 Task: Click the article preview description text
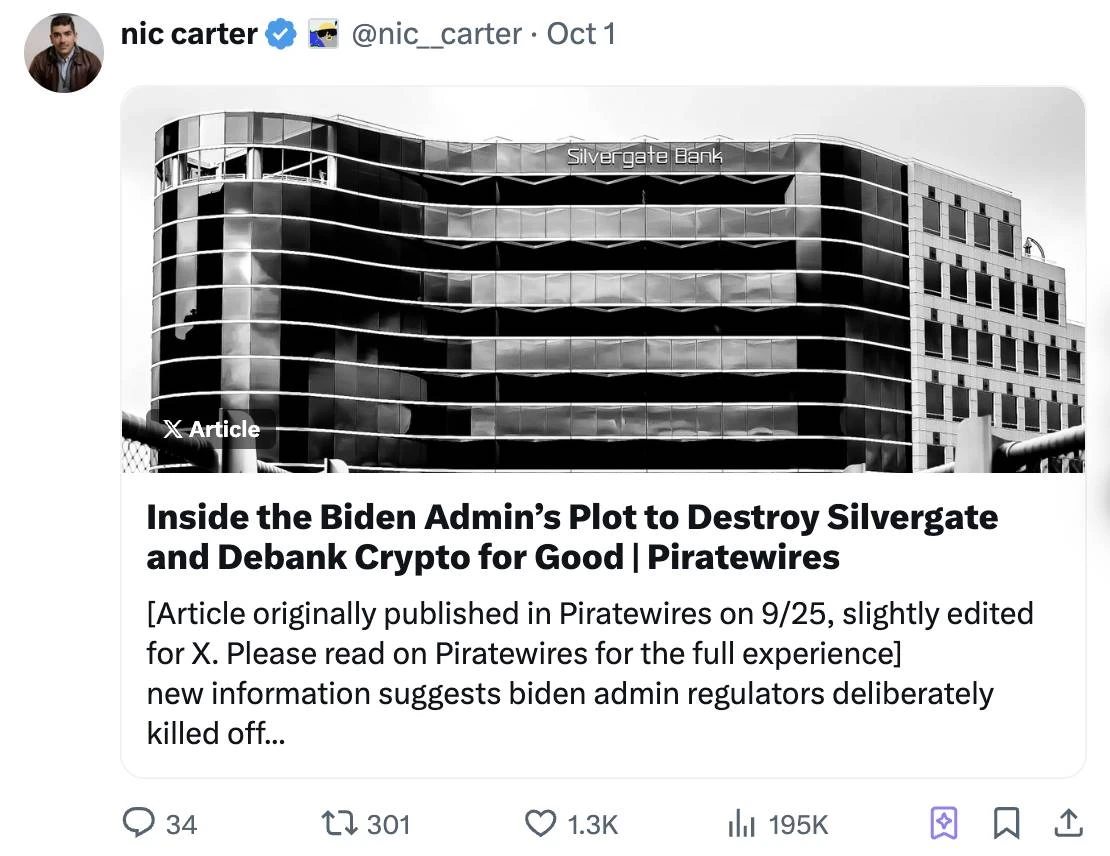[x=589, y=673]
